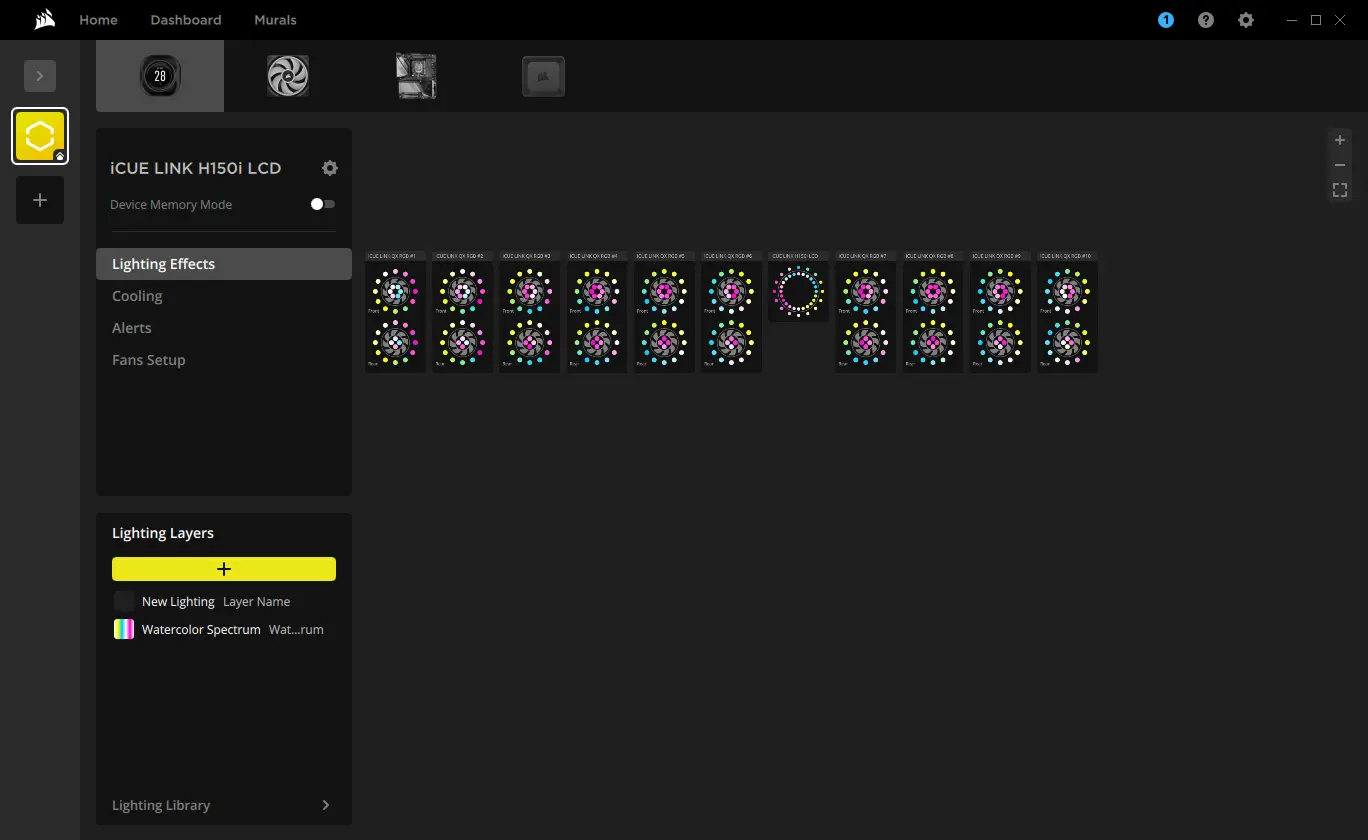The width and height of the screenshot is (1368, 840).
Task: Select front fan of QX RGB #8
Action: tap(933, 292)
